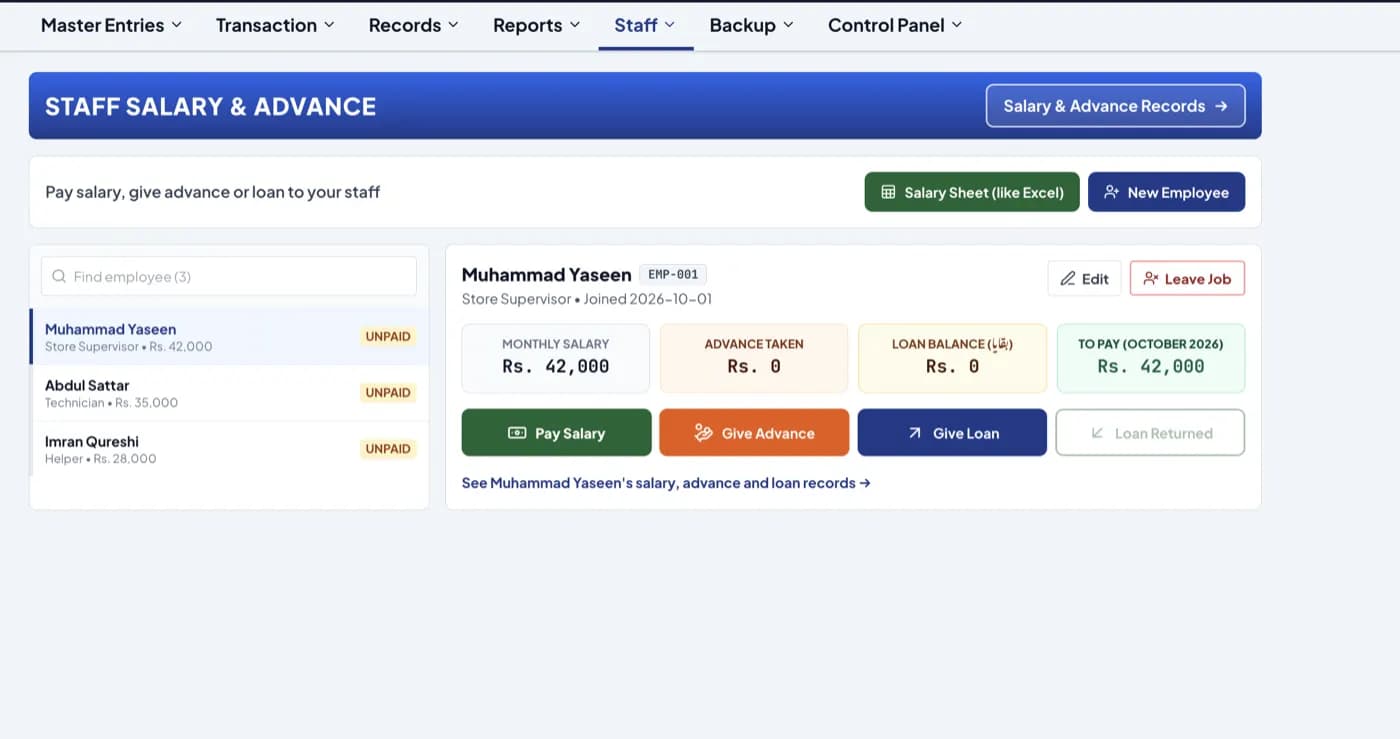Click the UNPAID badge for Abdul Sattar
This screenshot has width=1400, height=739.
(x=388, y=393)
